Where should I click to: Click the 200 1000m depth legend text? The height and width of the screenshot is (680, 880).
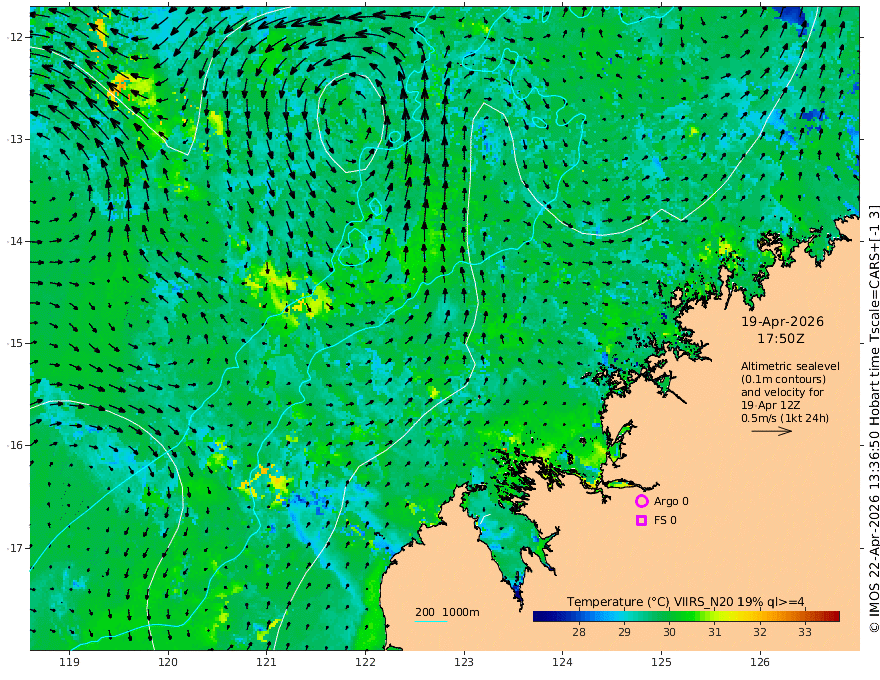pos(447,612)
